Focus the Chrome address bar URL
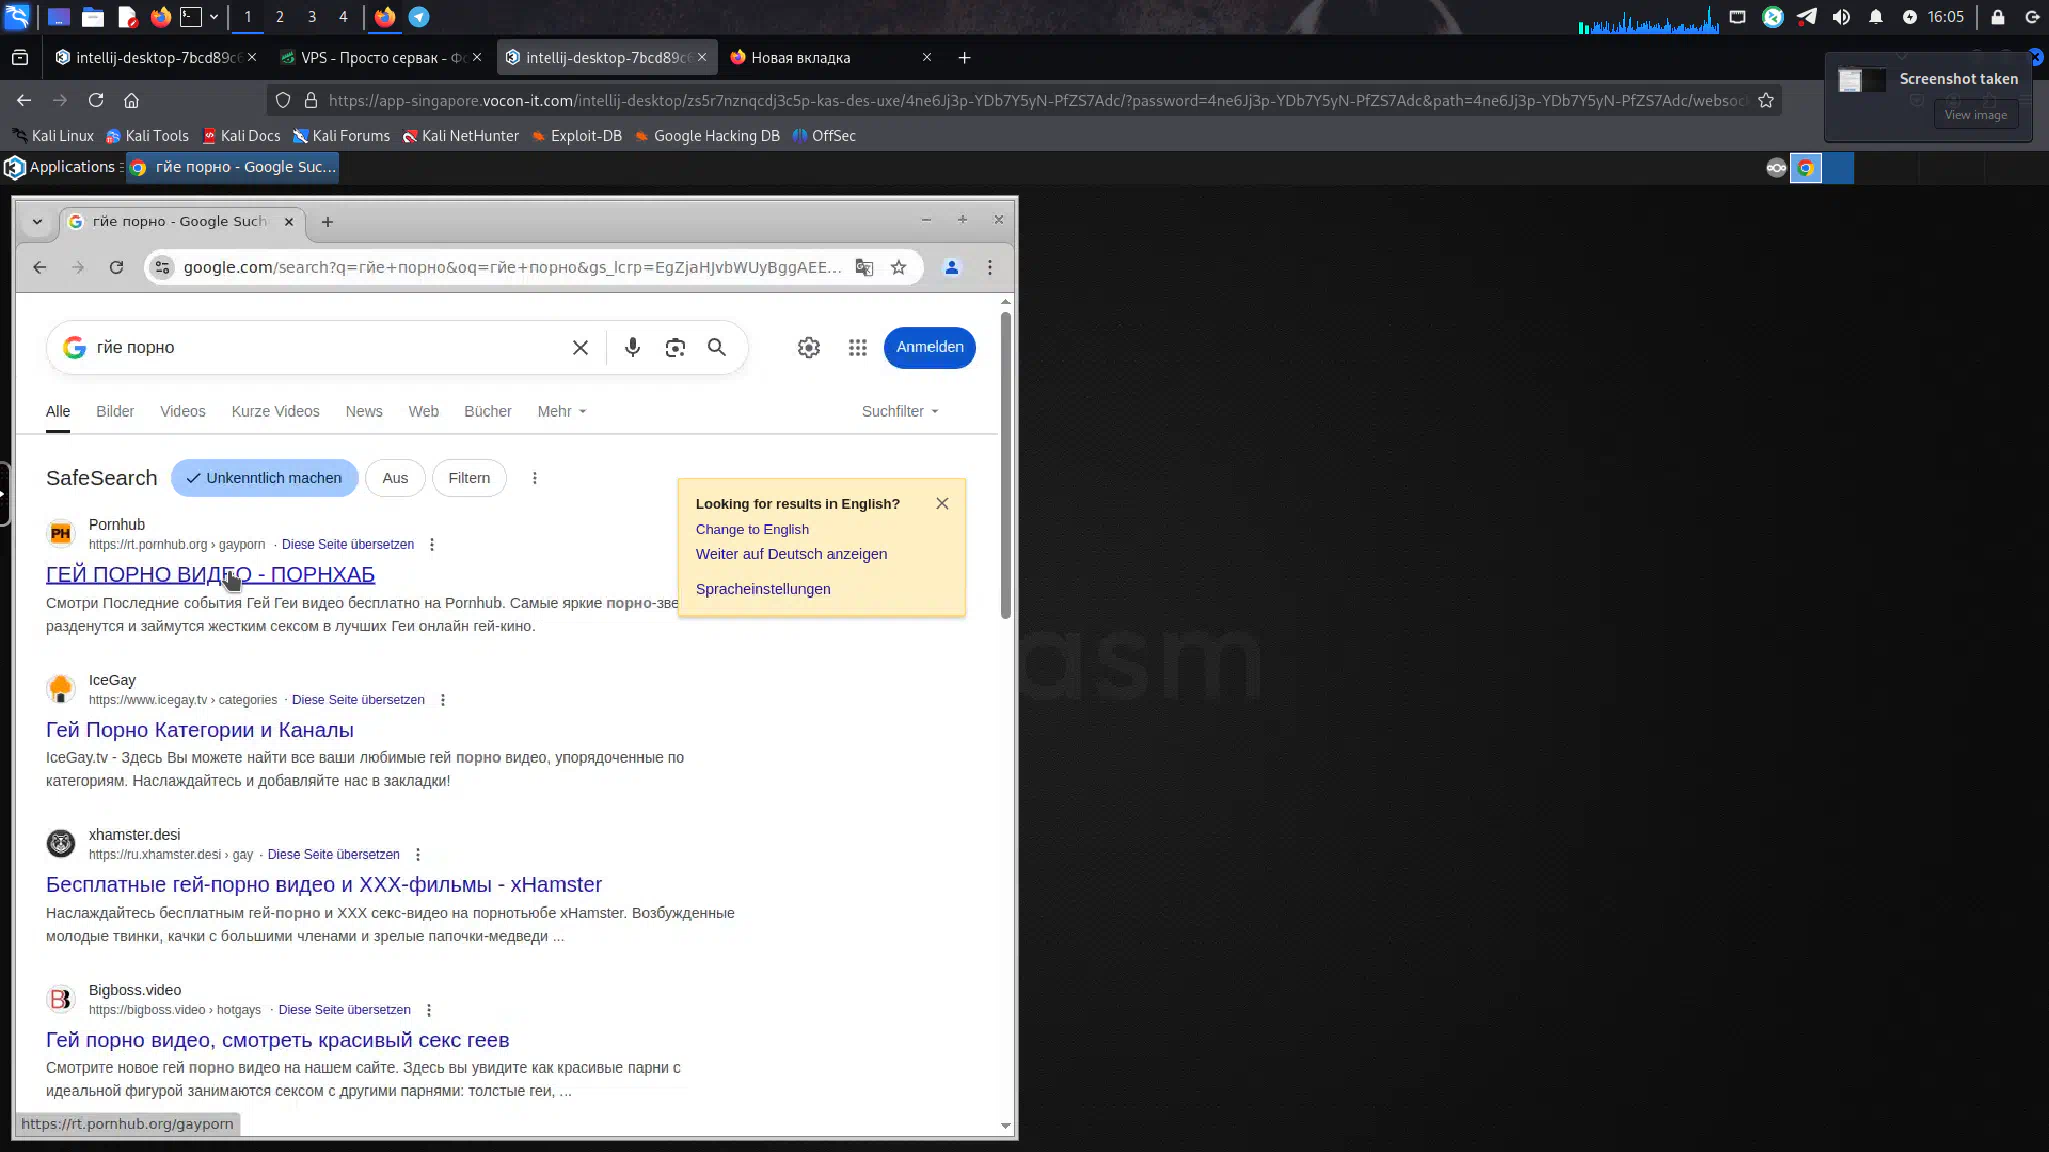The width and height of the screenshot is (2049, 1152). (512, 267)
